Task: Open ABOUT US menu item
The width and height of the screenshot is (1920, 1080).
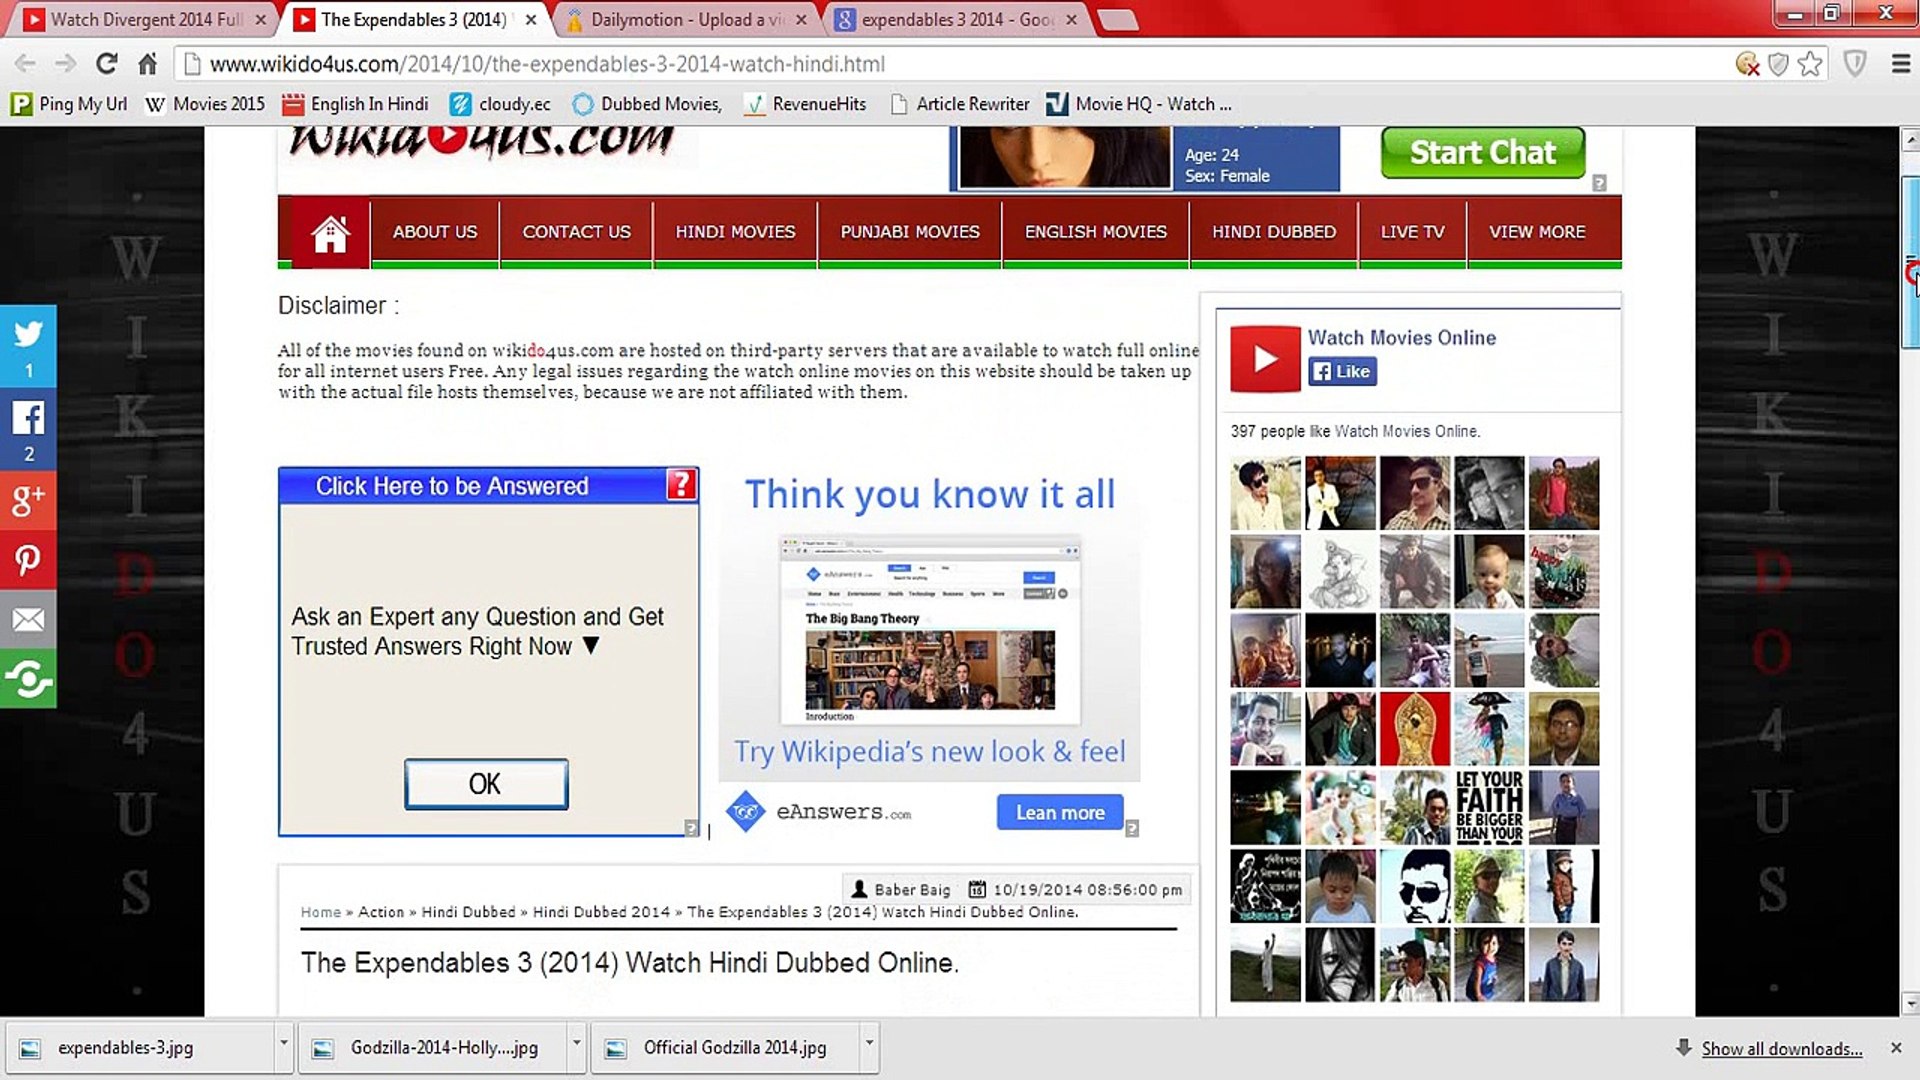Action: click(435, 232)
